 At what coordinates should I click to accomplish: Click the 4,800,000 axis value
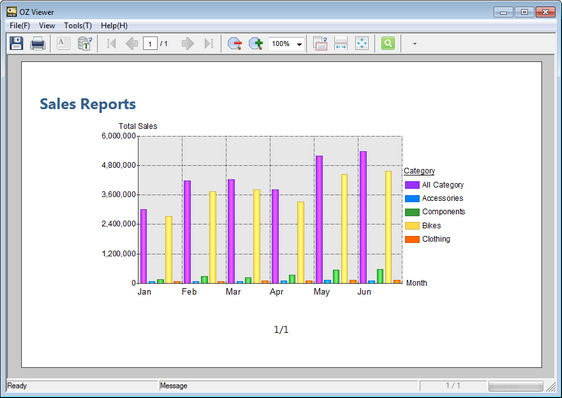[x=119, y=165]
